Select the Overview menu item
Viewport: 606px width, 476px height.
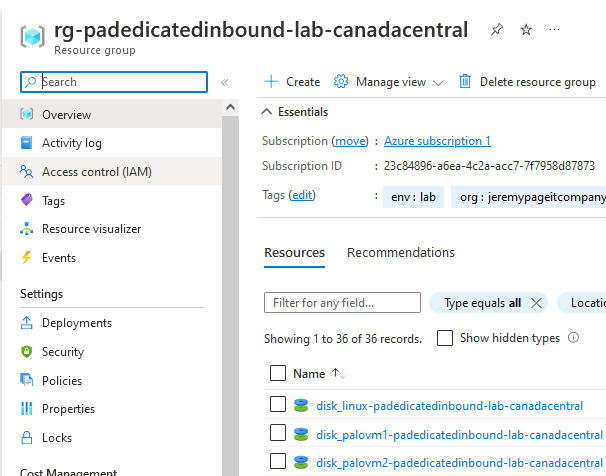[66, 115]
